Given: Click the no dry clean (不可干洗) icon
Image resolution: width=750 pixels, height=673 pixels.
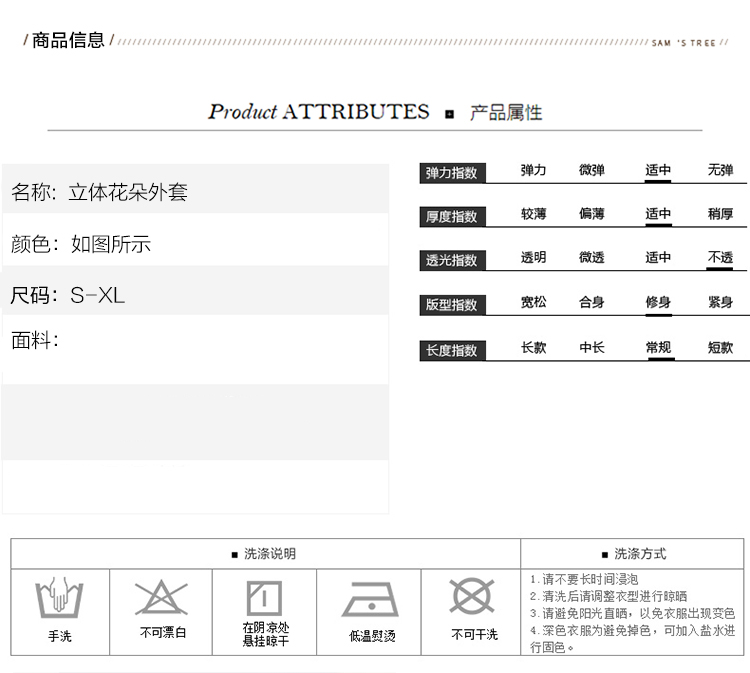Looking at the screenshot, I should tap(473, 598).
